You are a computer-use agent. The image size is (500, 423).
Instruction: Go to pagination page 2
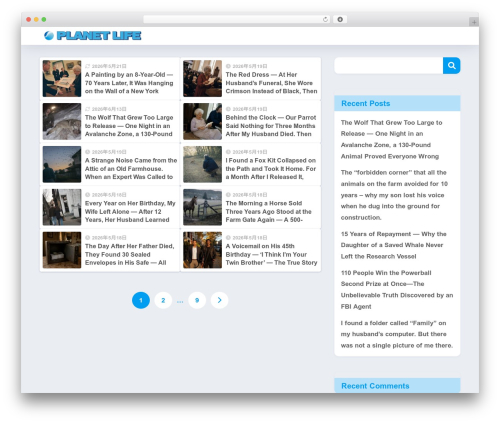(x=163, y=300)
